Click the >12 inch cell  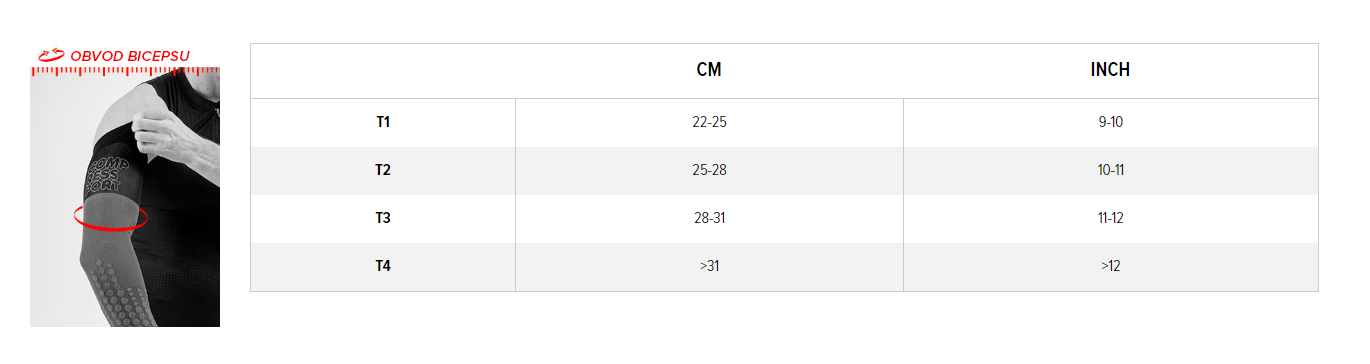[1110, 266]
